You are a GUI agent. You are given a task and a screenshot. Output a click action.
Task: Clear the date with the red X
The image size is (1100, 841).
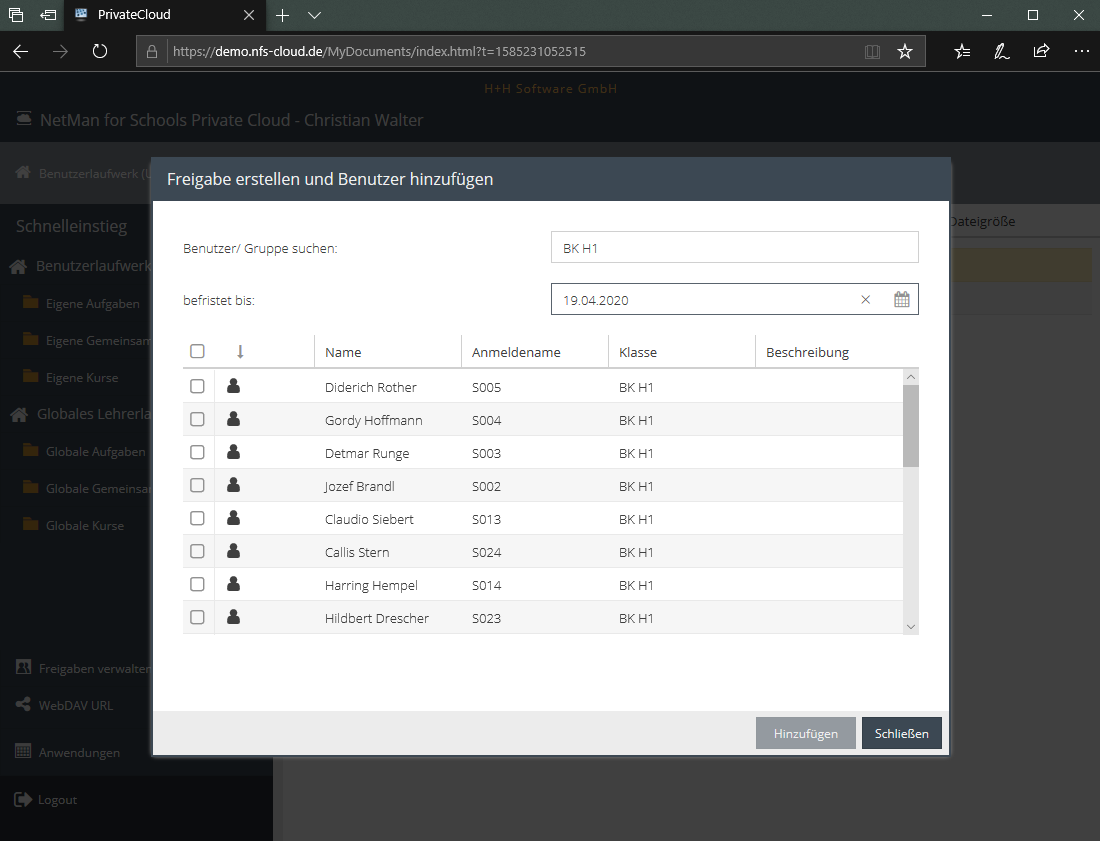(866, 299)
